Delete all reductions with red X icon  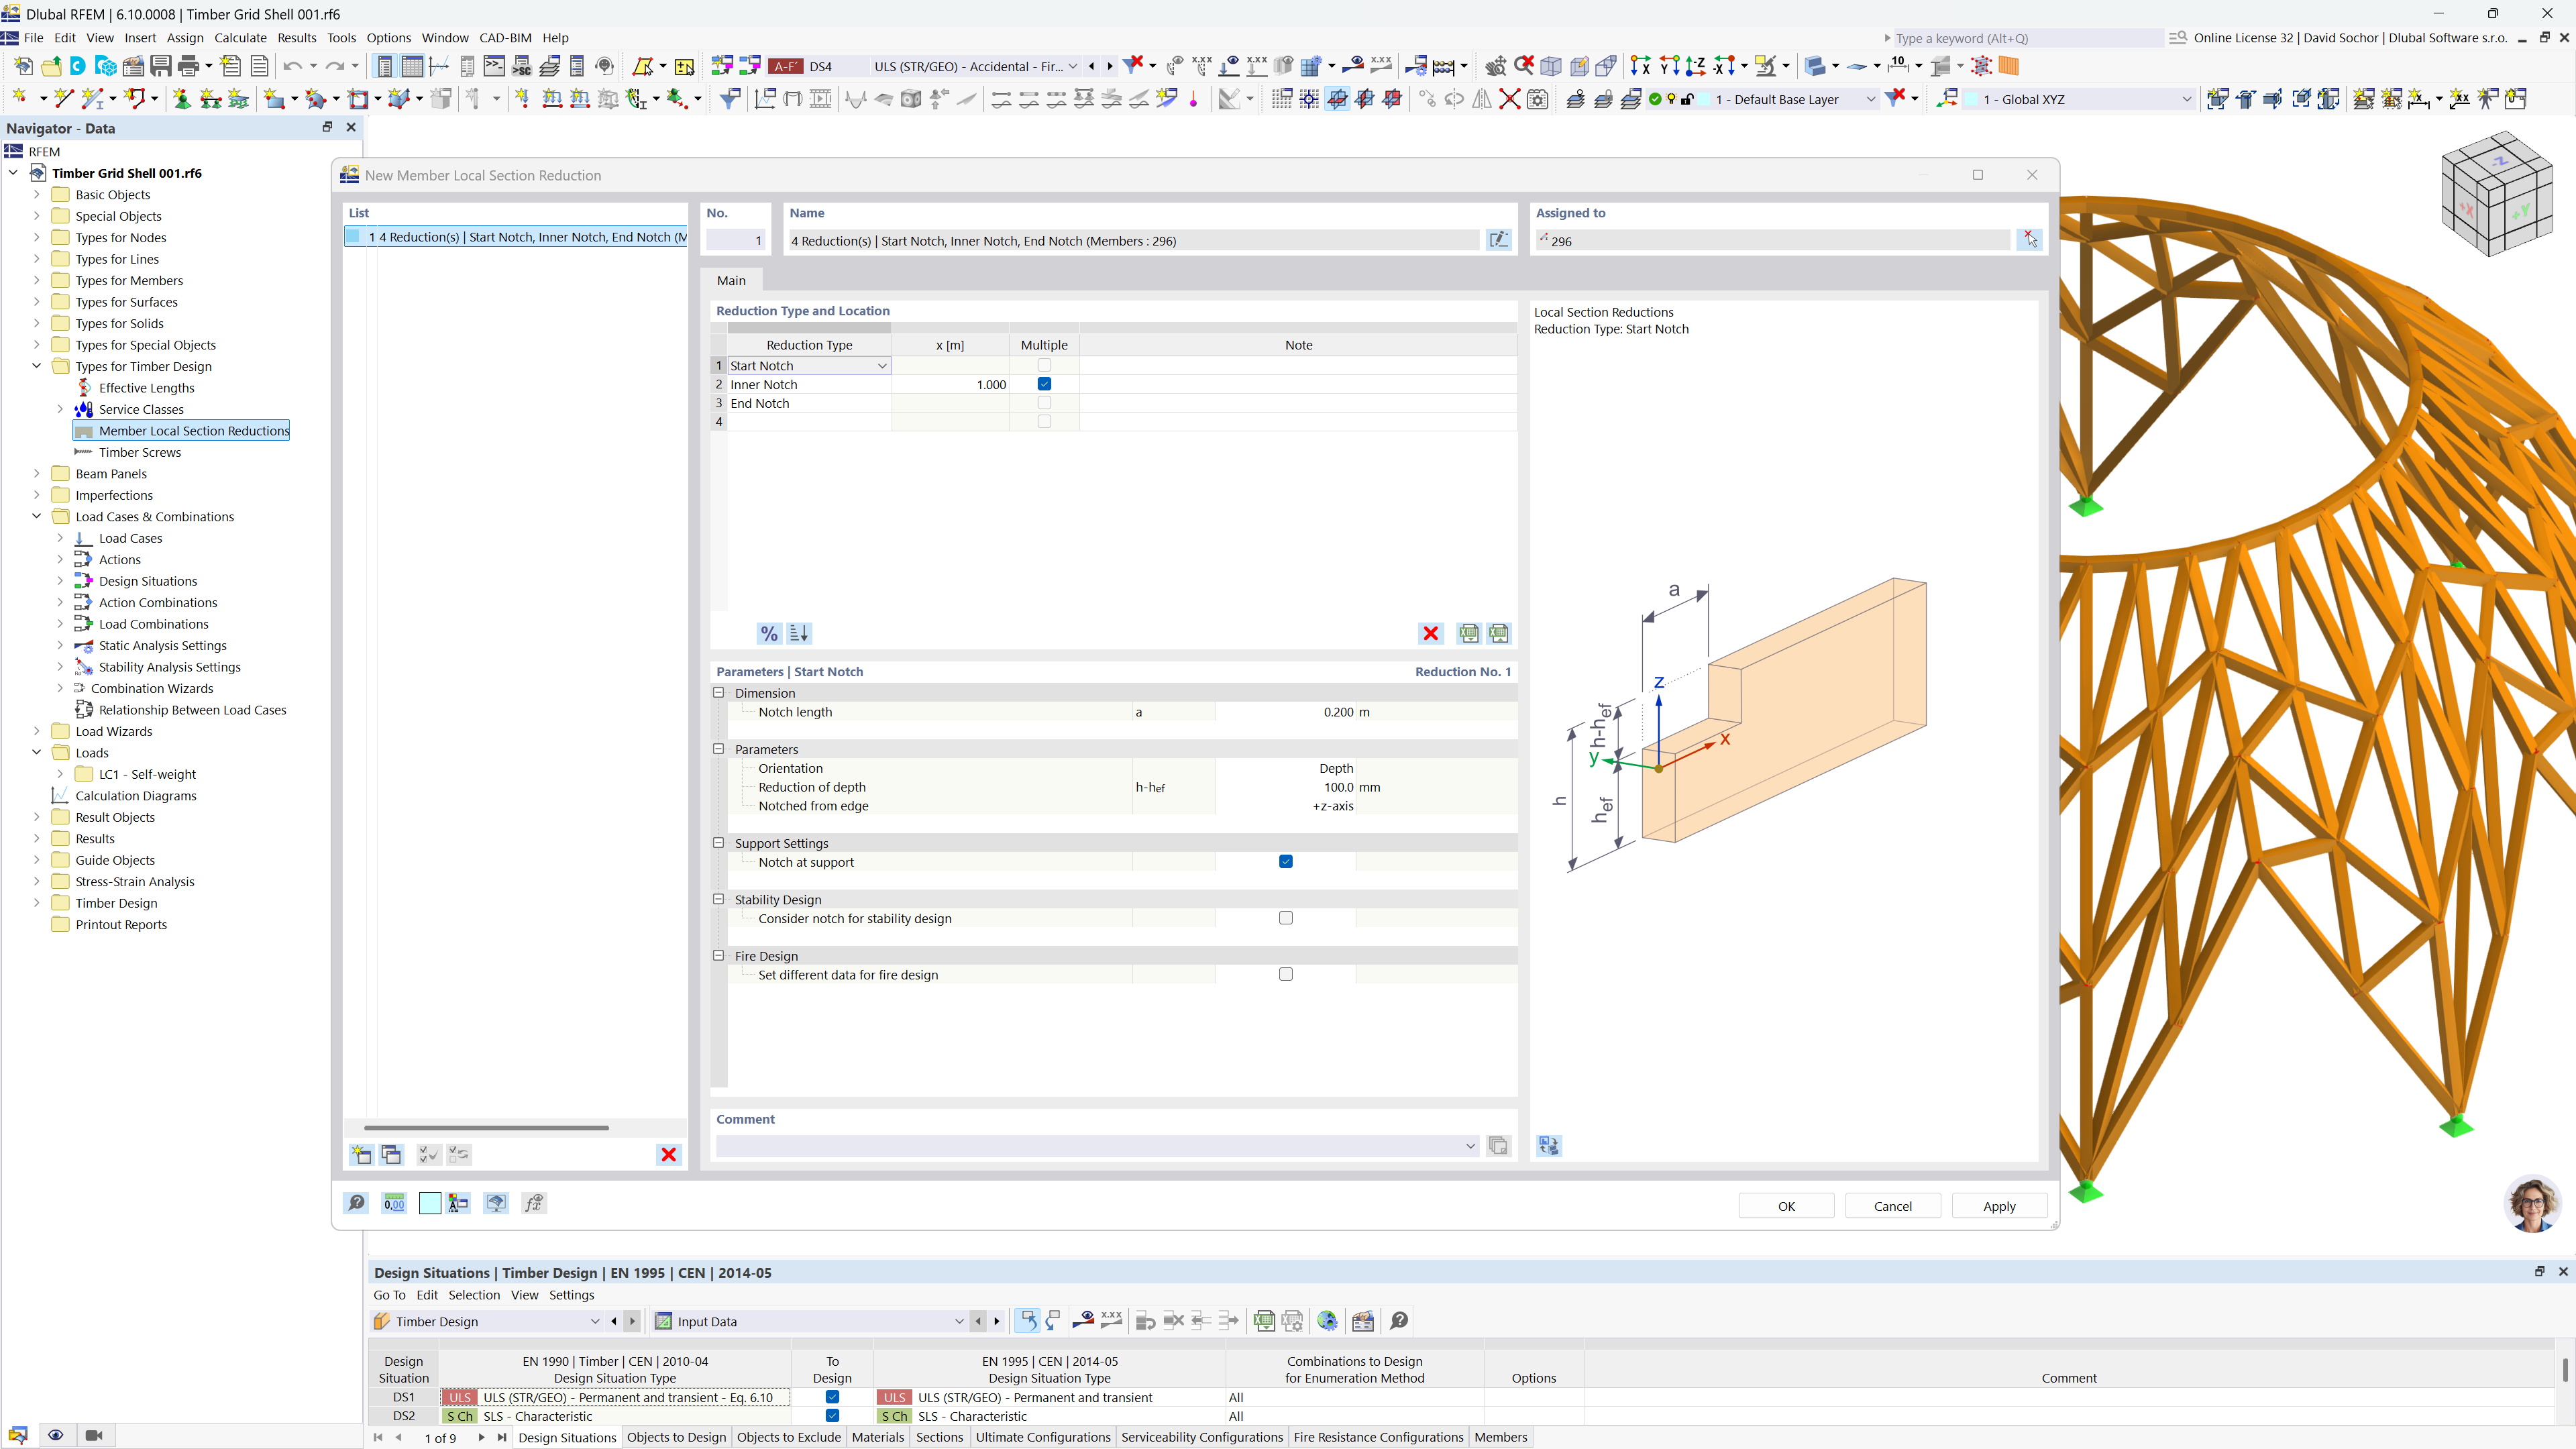pyautogui.click(x=1430, y=633)
